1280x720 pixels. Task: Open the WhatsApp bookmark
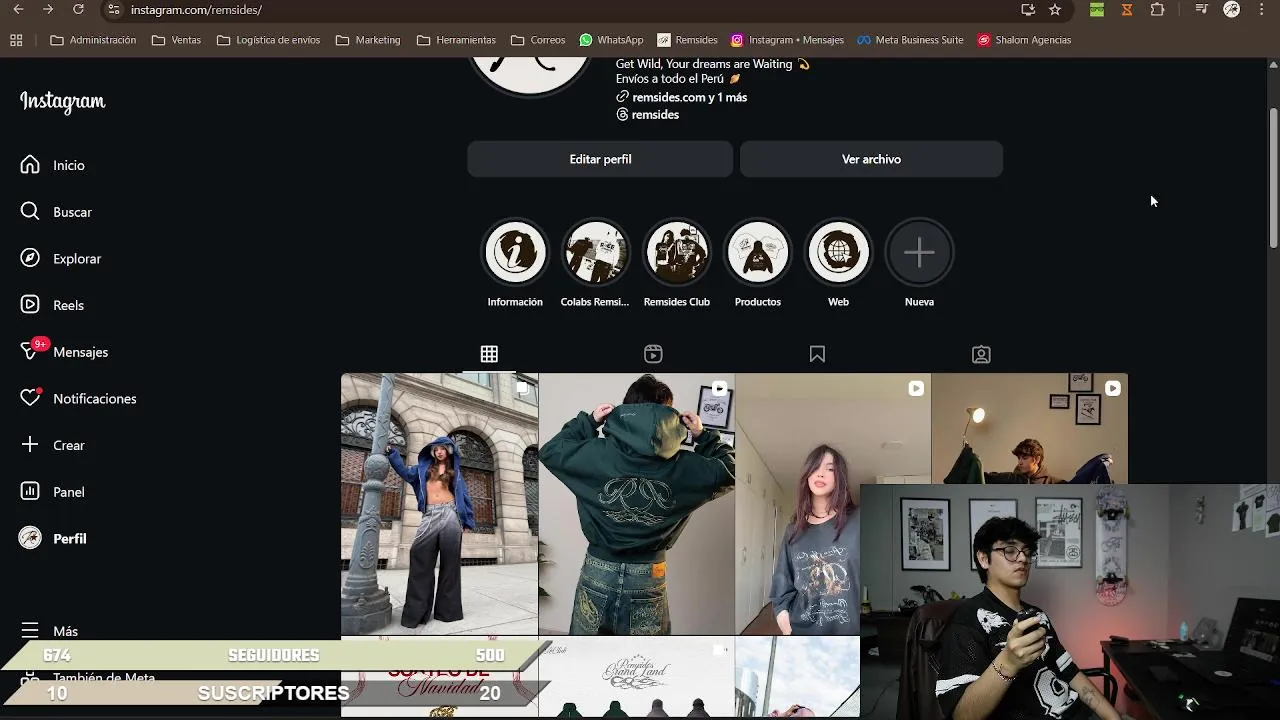tap(611, 40)
